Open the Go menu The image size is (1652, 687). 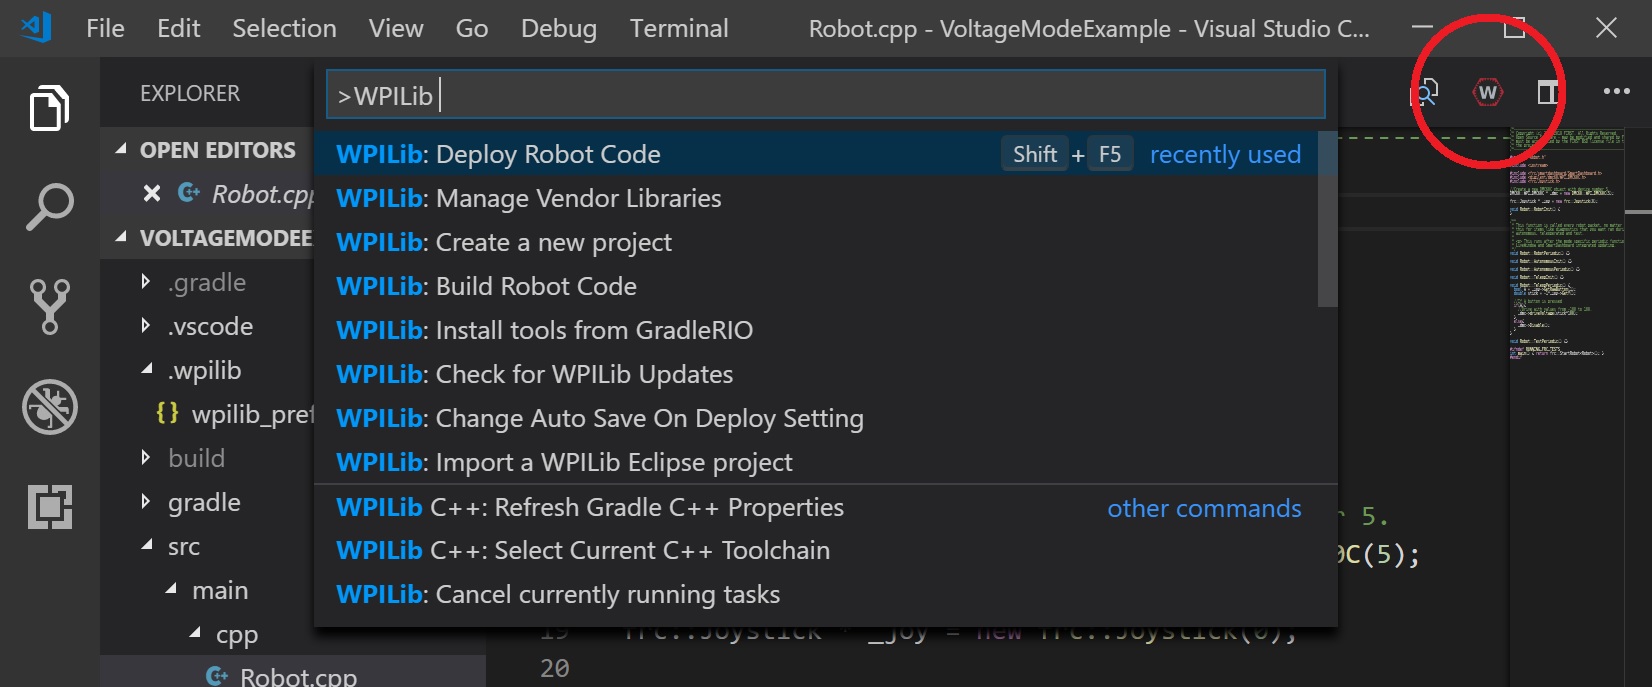(472, 29)
